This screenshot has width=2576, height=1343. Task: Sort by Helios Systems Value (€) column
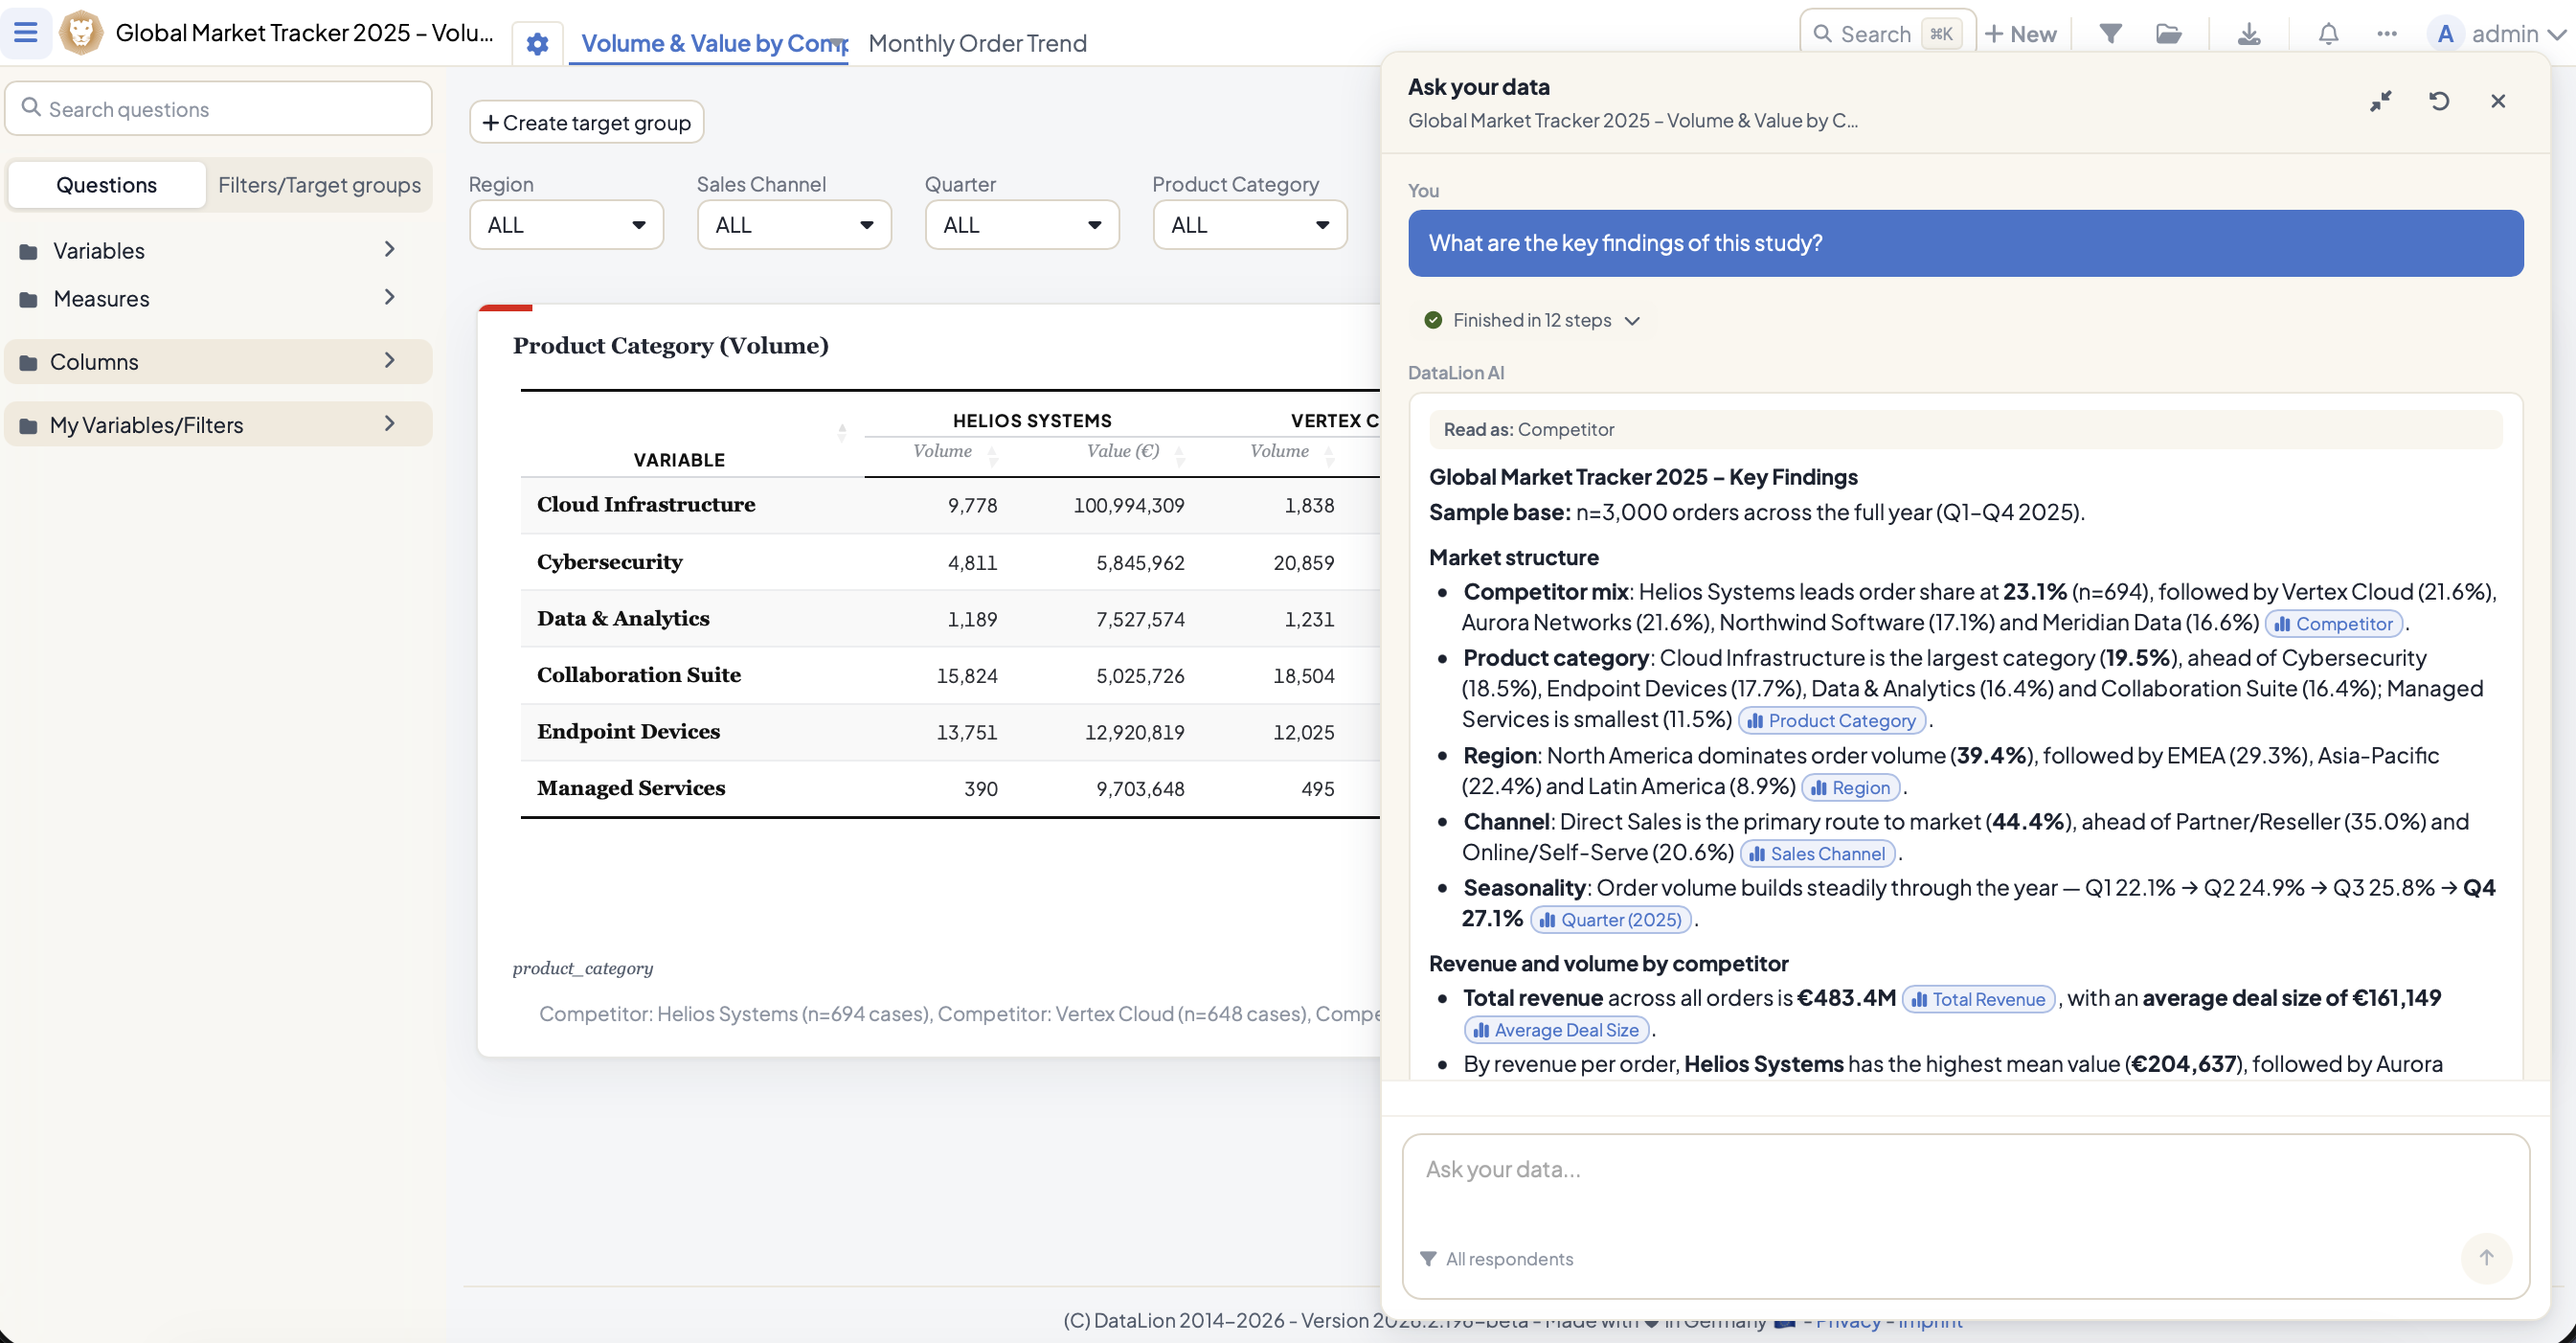coord(1179,456)
